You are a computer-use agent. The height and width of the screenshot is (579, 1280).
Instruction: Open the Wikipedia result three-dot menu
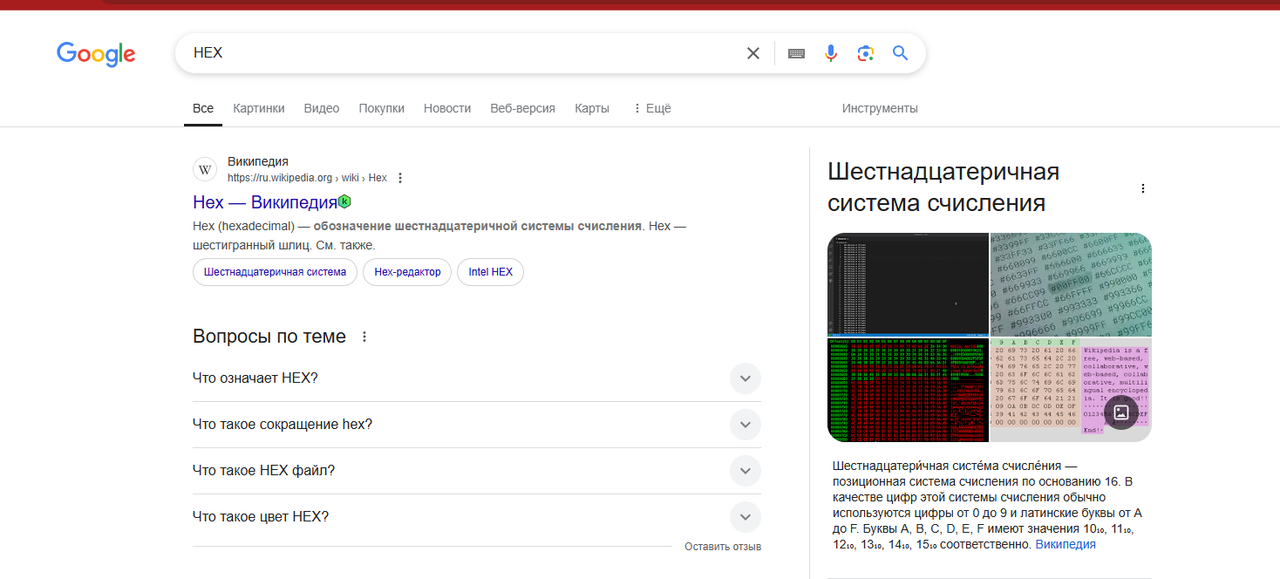click(x=400, y=178)
